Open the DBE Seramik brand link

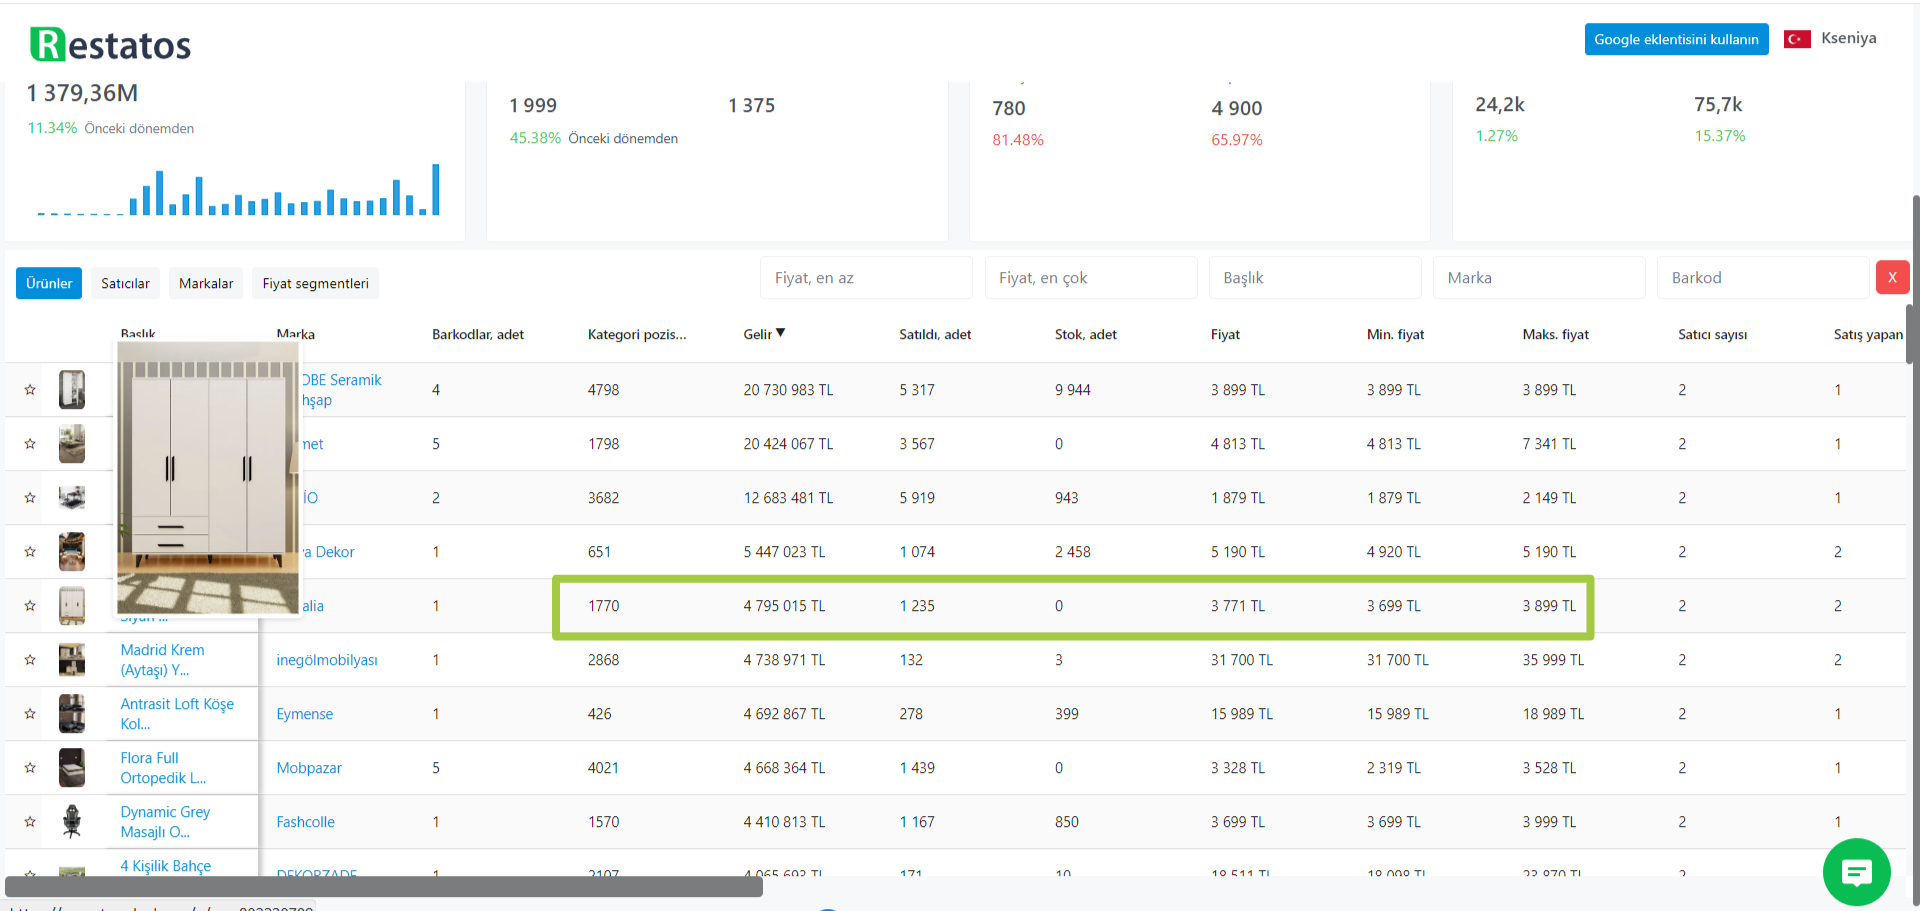(341, 390)
